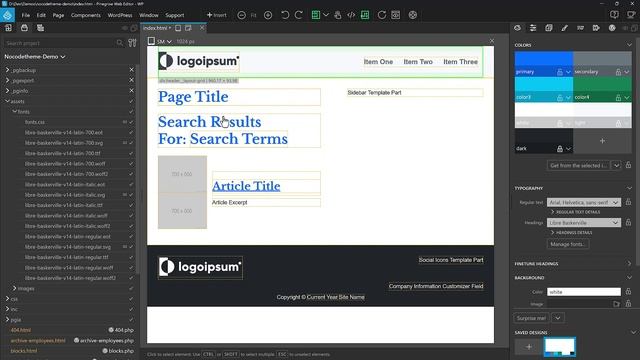Open the Edit menu
Viewport: 640px width, 360px height.
[41, 15]
